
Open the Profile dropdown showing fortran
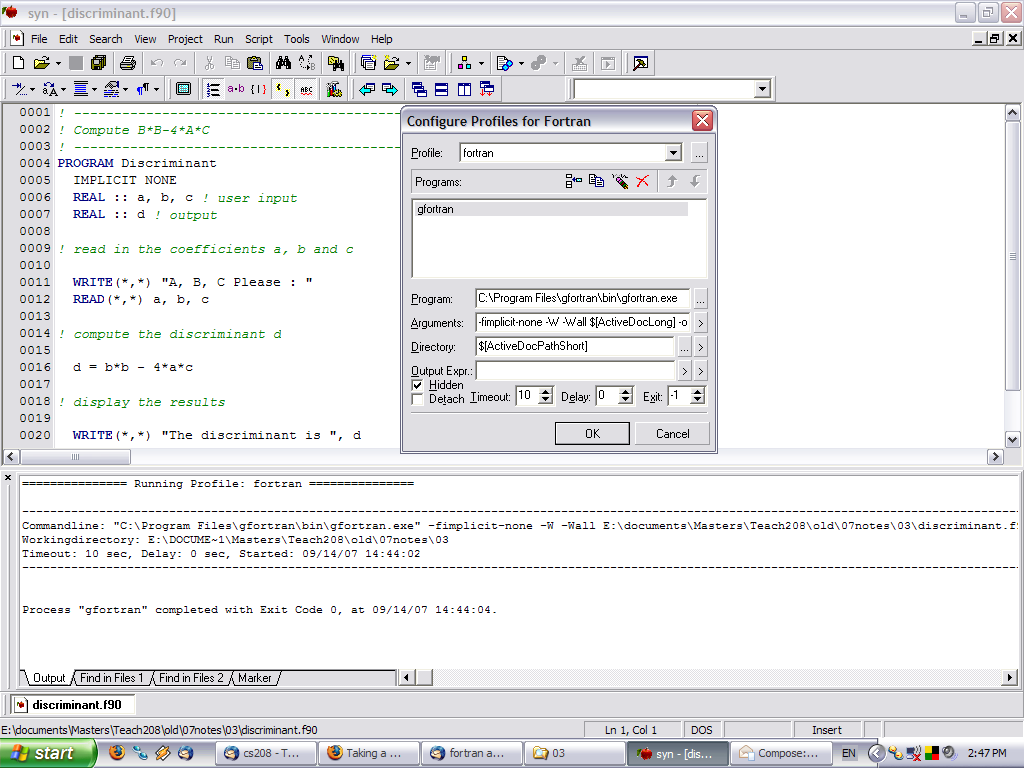click(673, 153)
